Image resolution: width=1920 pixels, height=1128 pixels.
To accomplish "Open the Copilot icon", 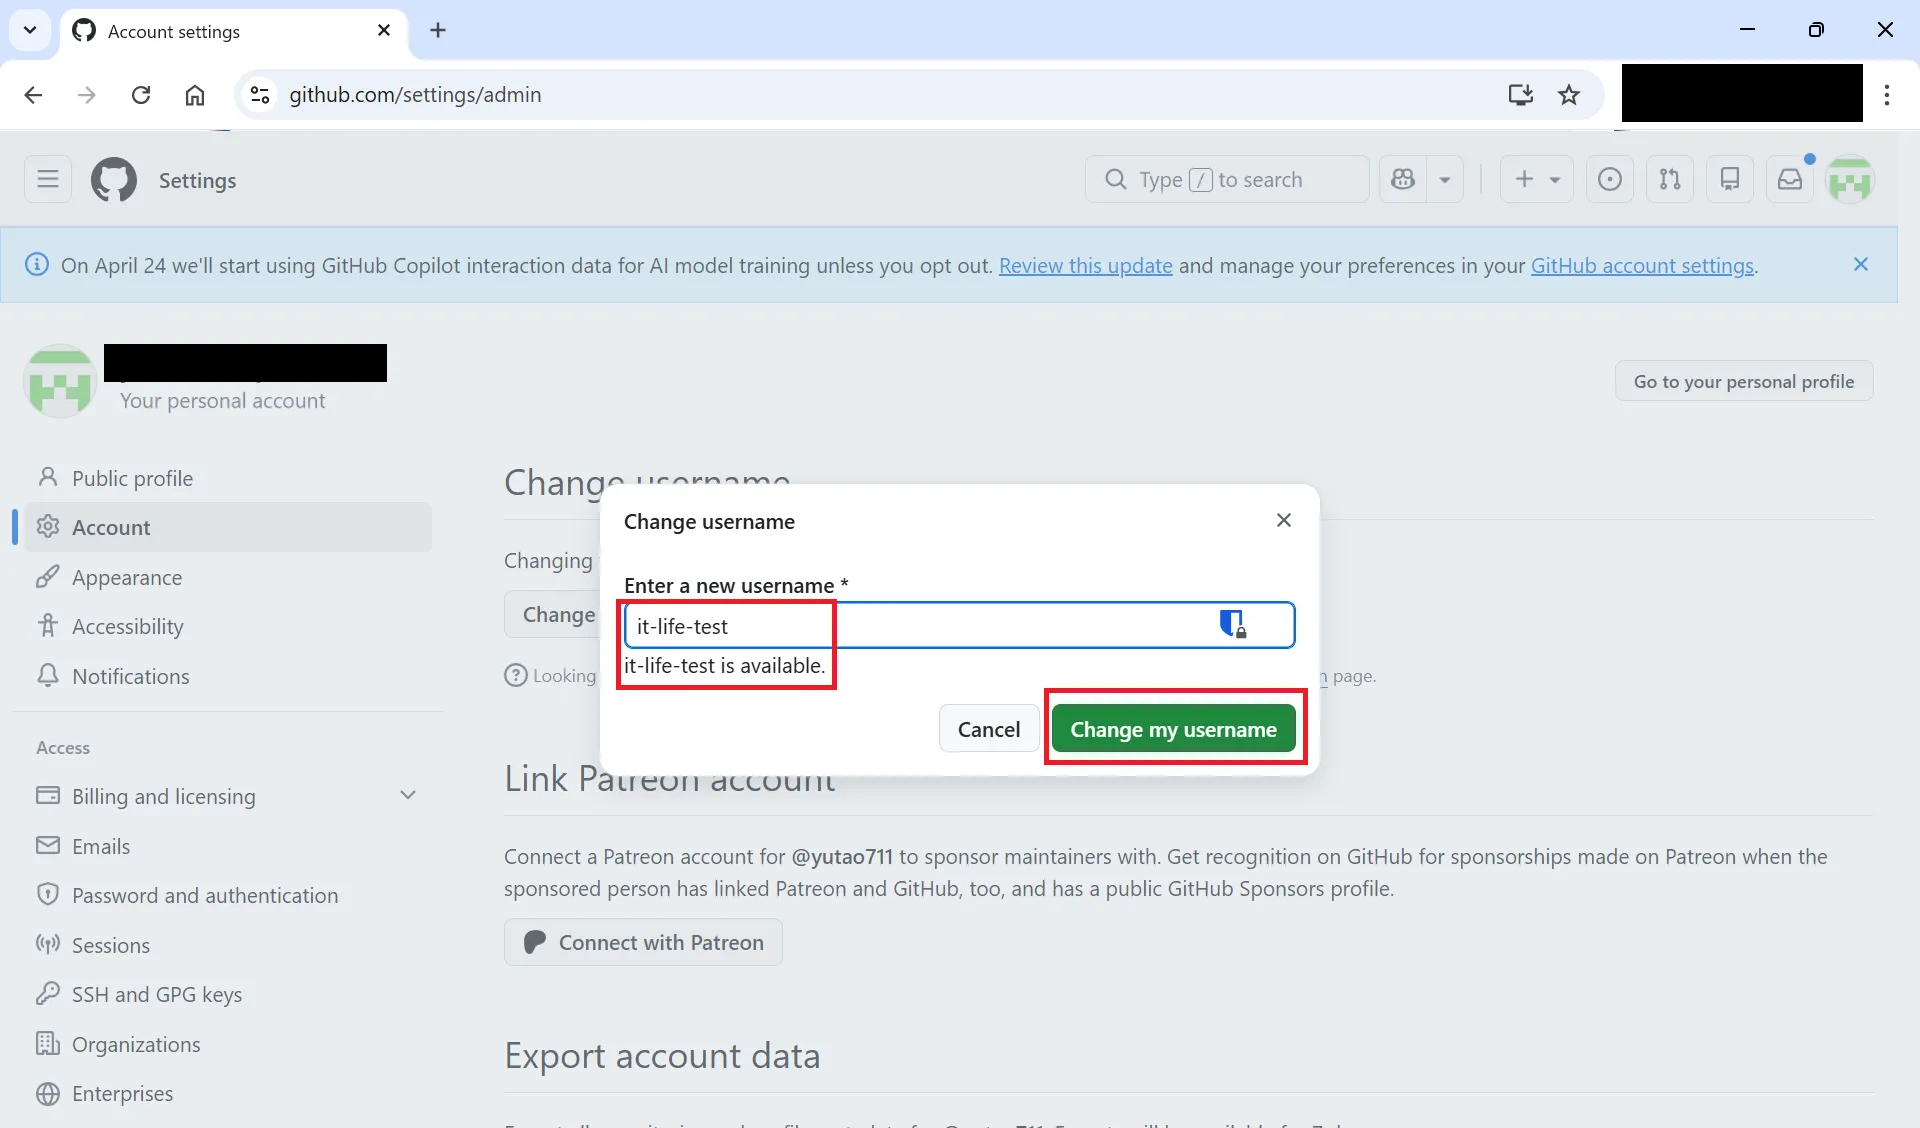I will (x=1403, y=180).
